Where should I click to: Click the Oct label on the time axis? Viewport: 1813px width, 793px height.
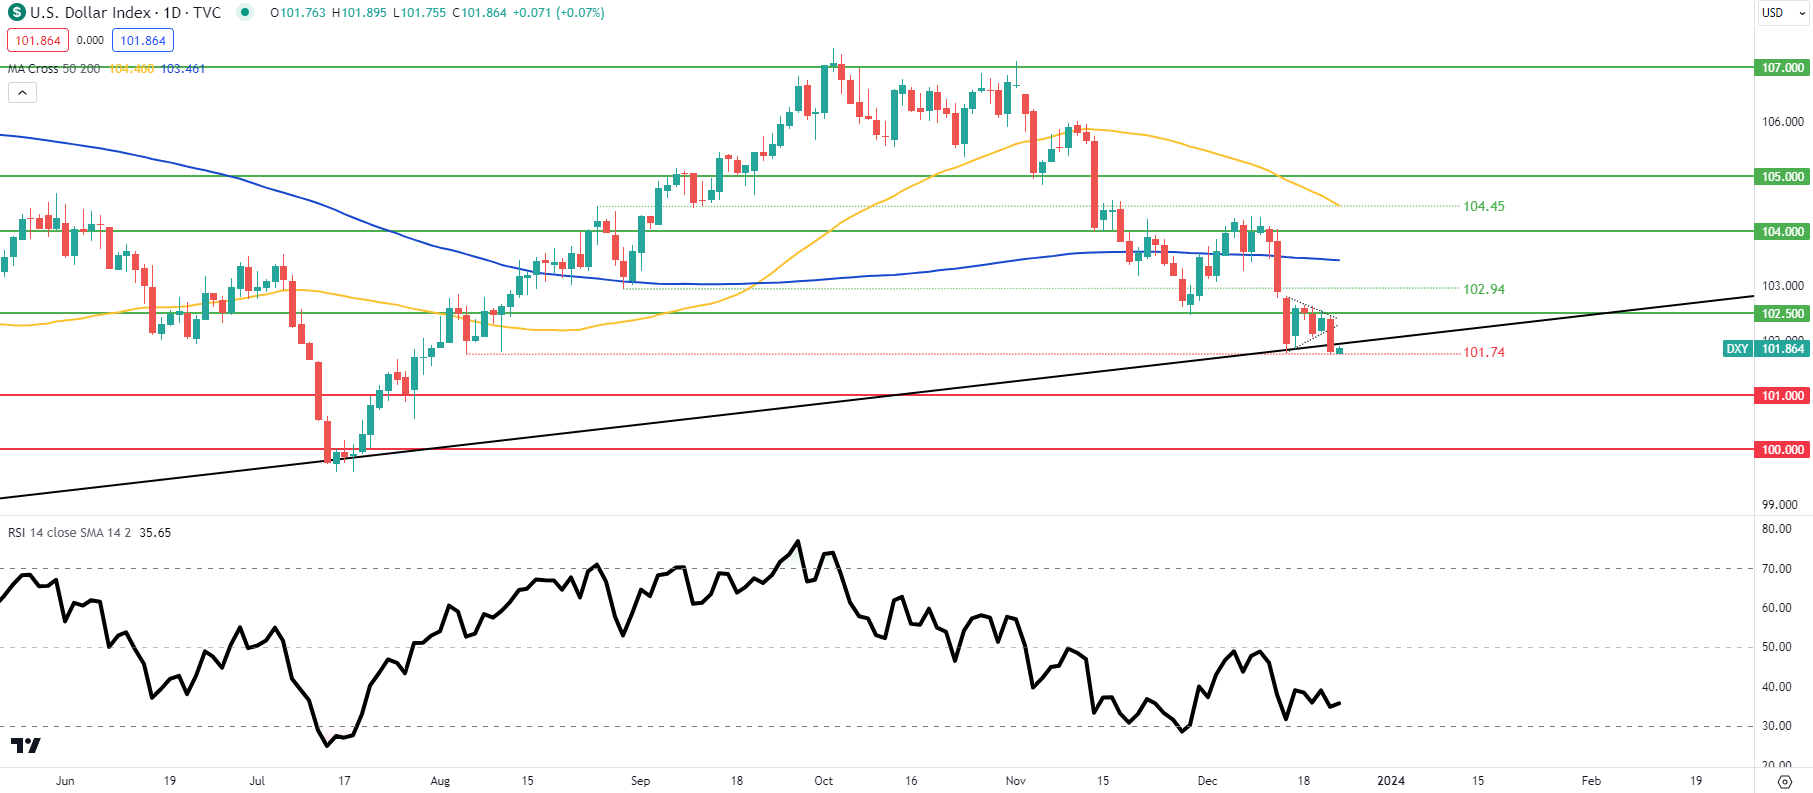click(824, 781)
